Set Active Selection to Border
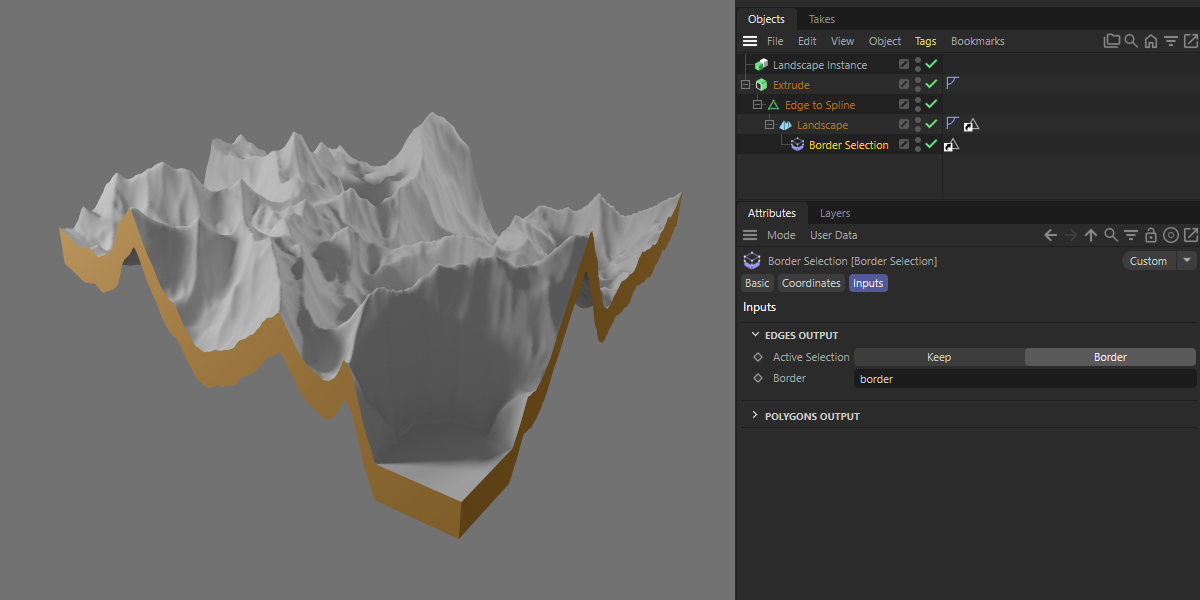 tap(1110, 357)
